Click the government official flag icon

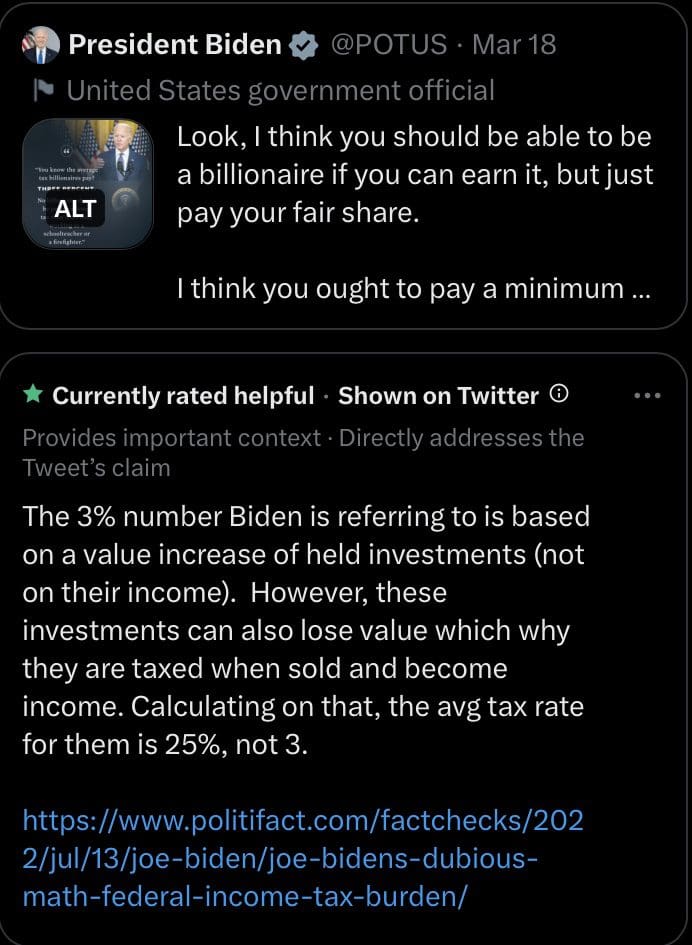(41, 91)
